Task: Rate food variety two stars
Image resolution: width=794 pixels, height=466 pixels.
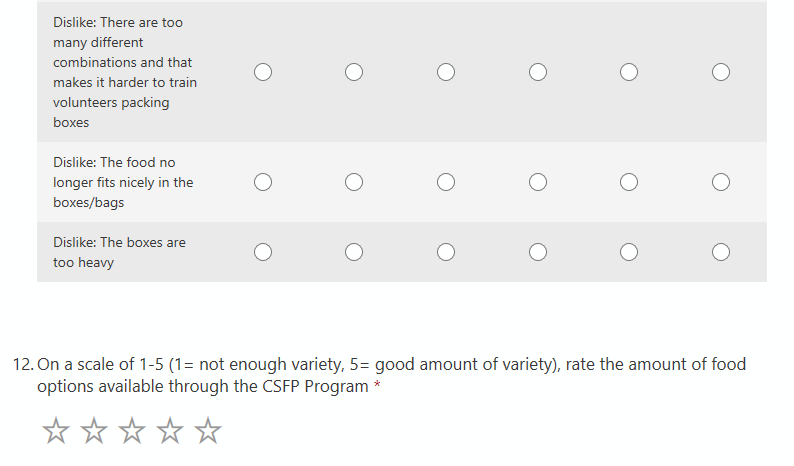Action: 94,431
